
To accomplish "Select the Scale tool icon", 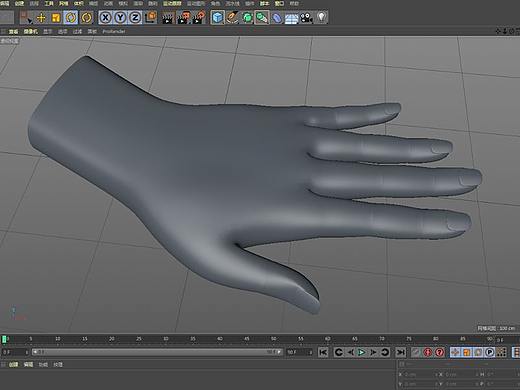I will coord(56,17).
